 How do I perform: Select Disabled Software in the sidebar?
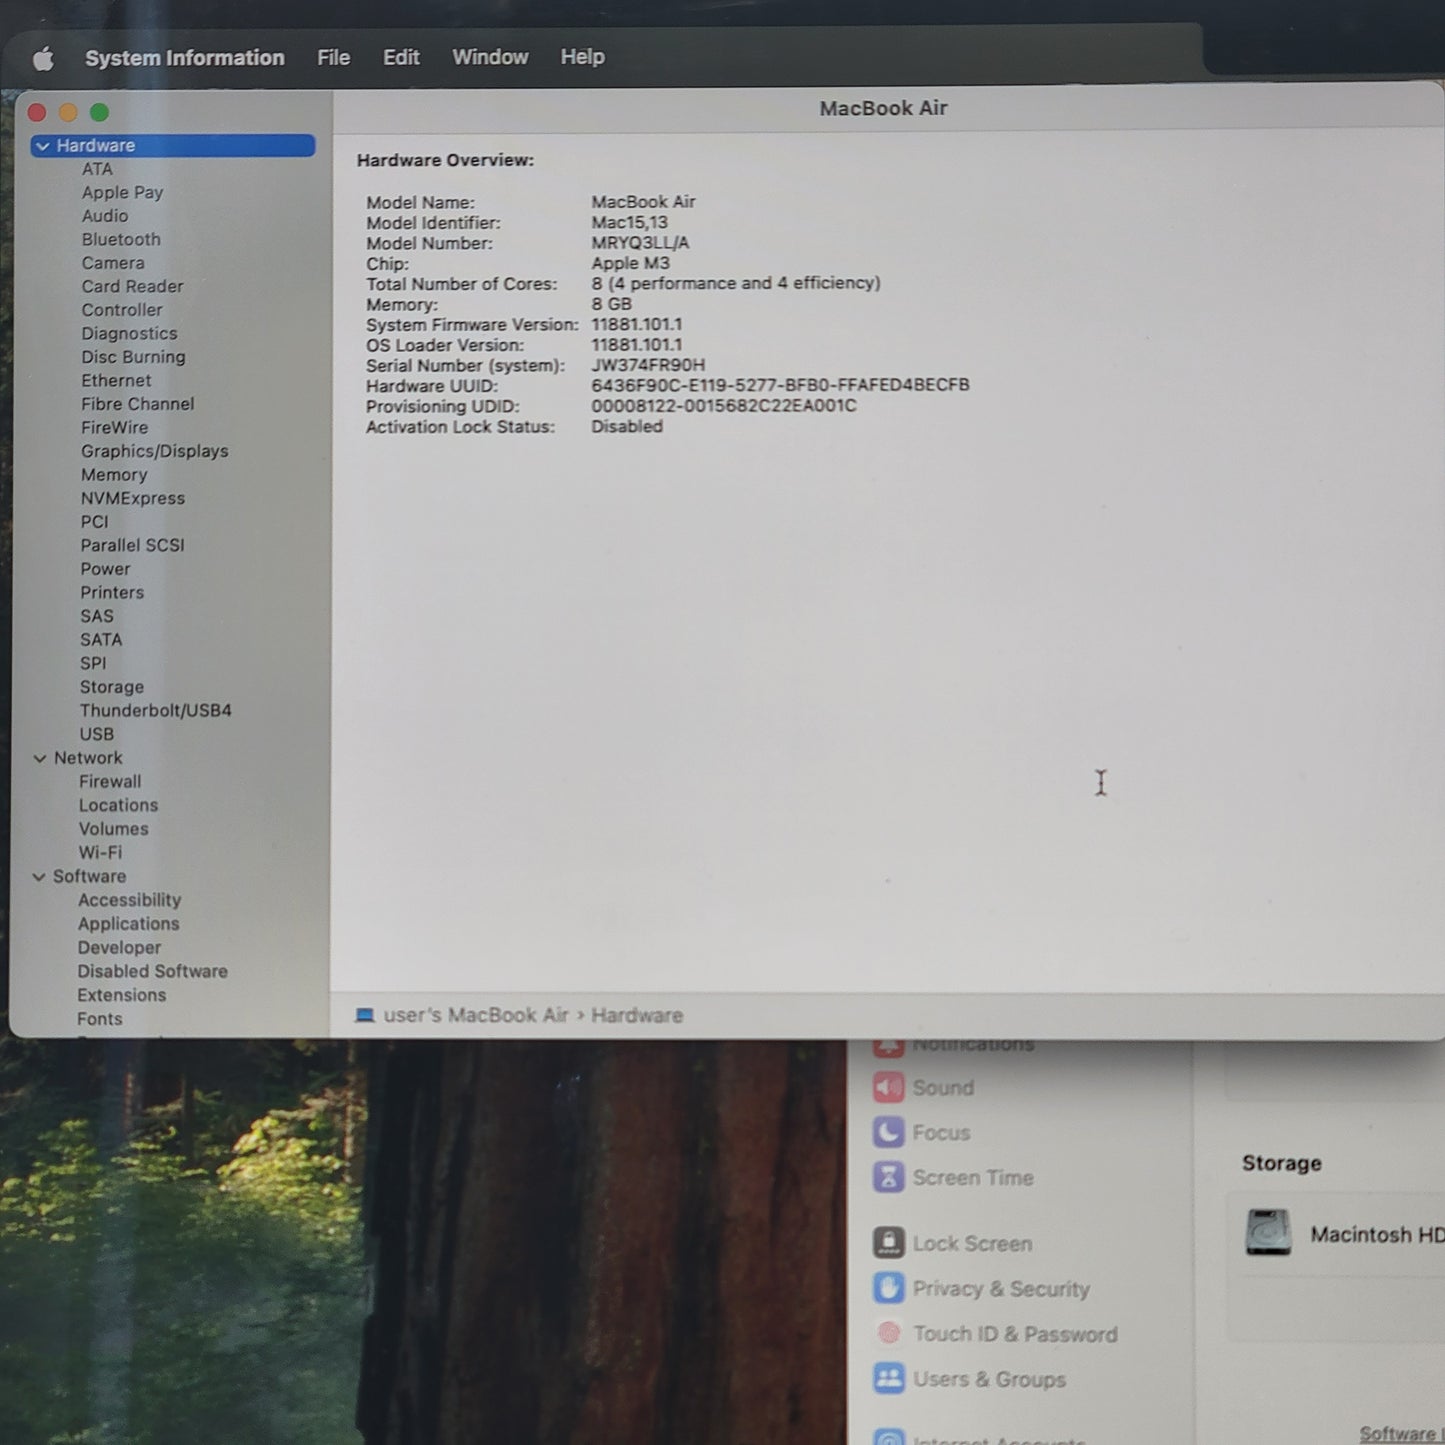coord(152,971)
